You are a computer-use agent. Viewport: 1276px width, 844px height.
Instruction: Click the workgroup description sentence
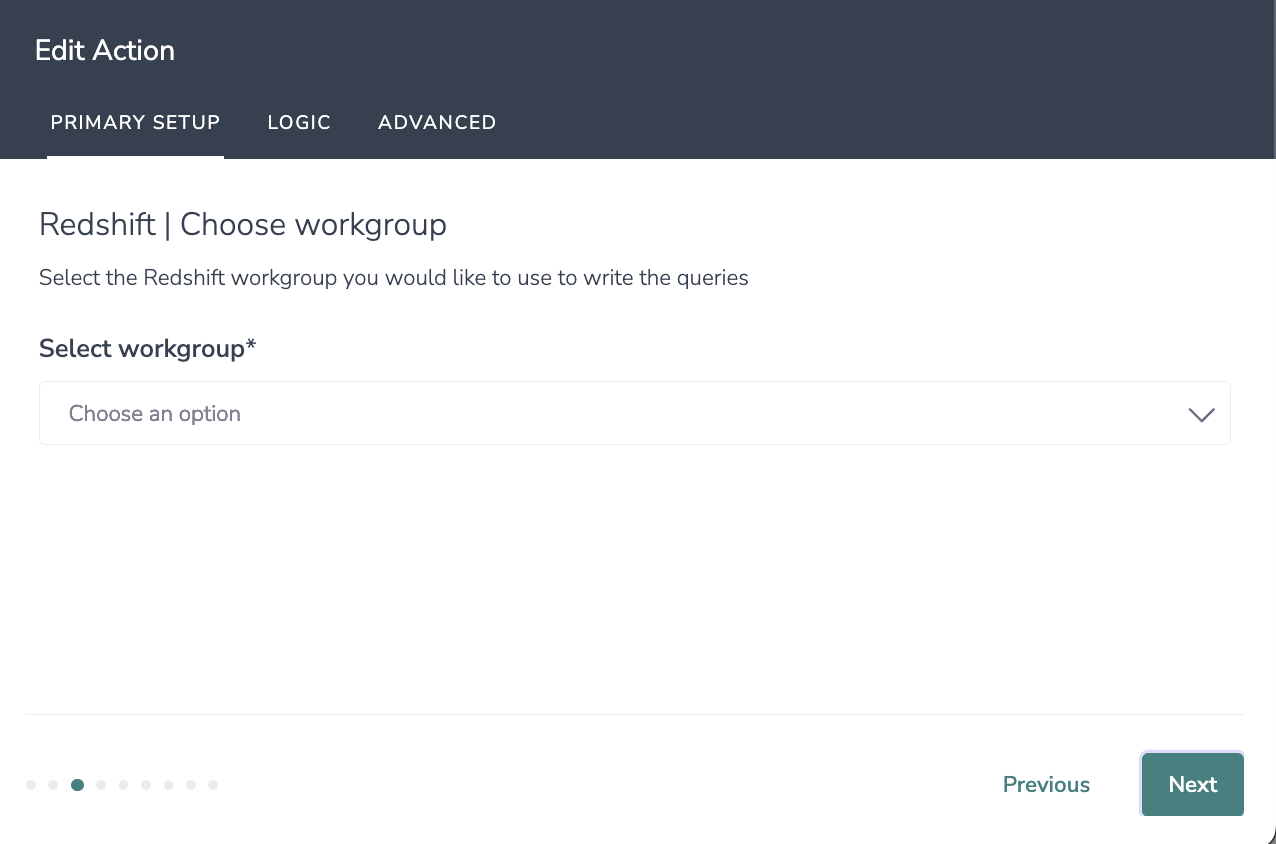click(x=394, y=278)
